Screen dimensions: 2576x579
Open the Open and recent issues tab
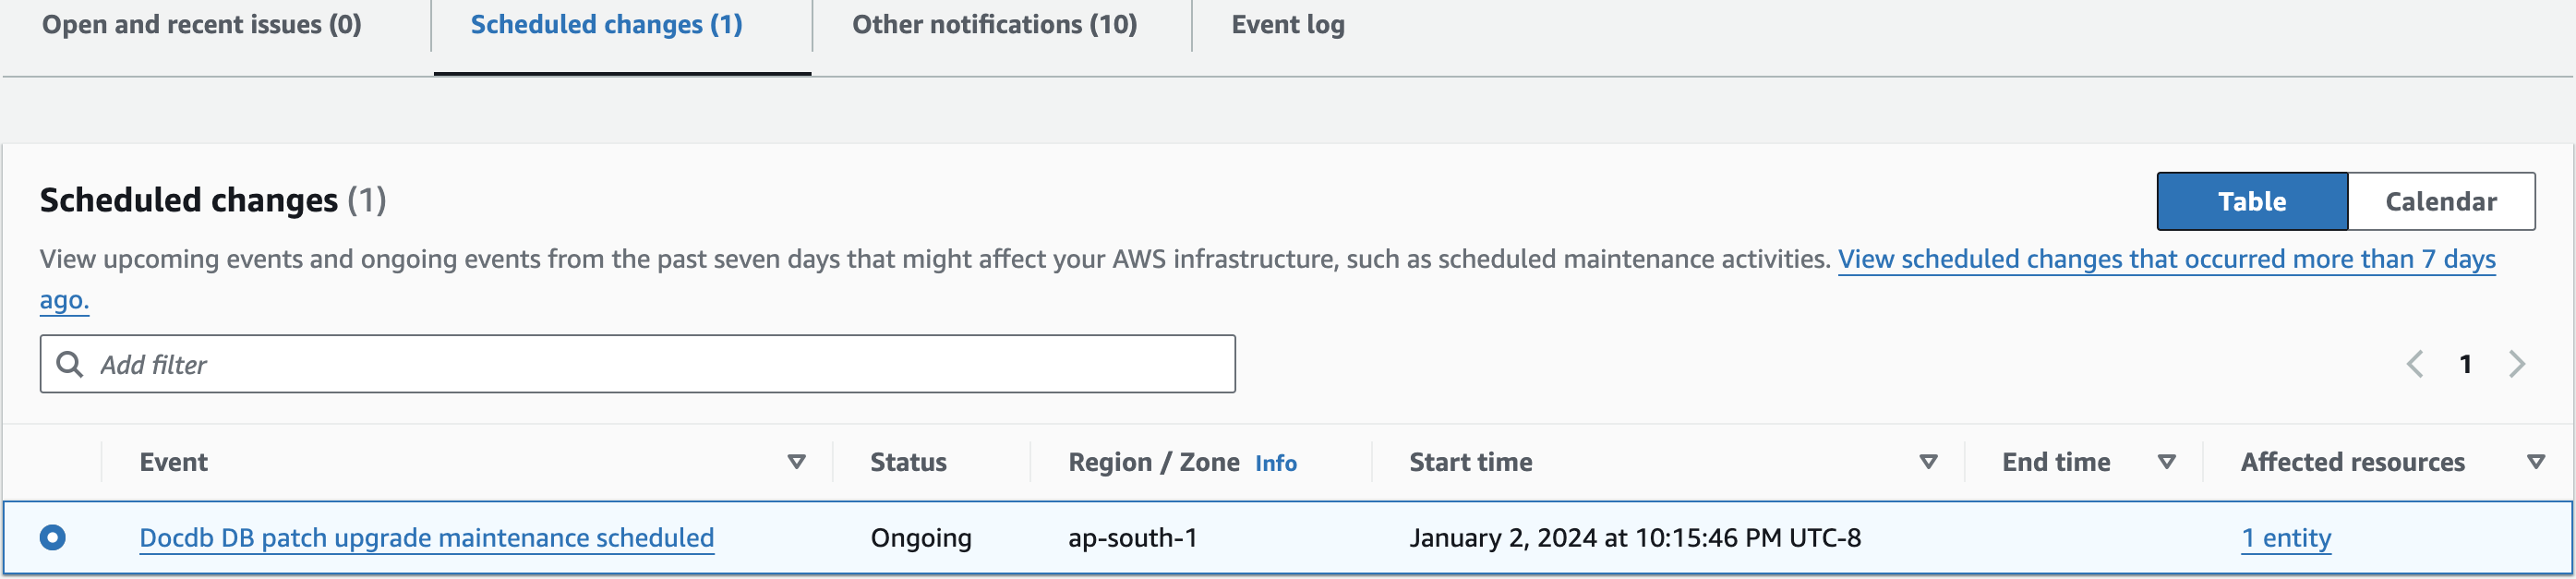point(200,24)
